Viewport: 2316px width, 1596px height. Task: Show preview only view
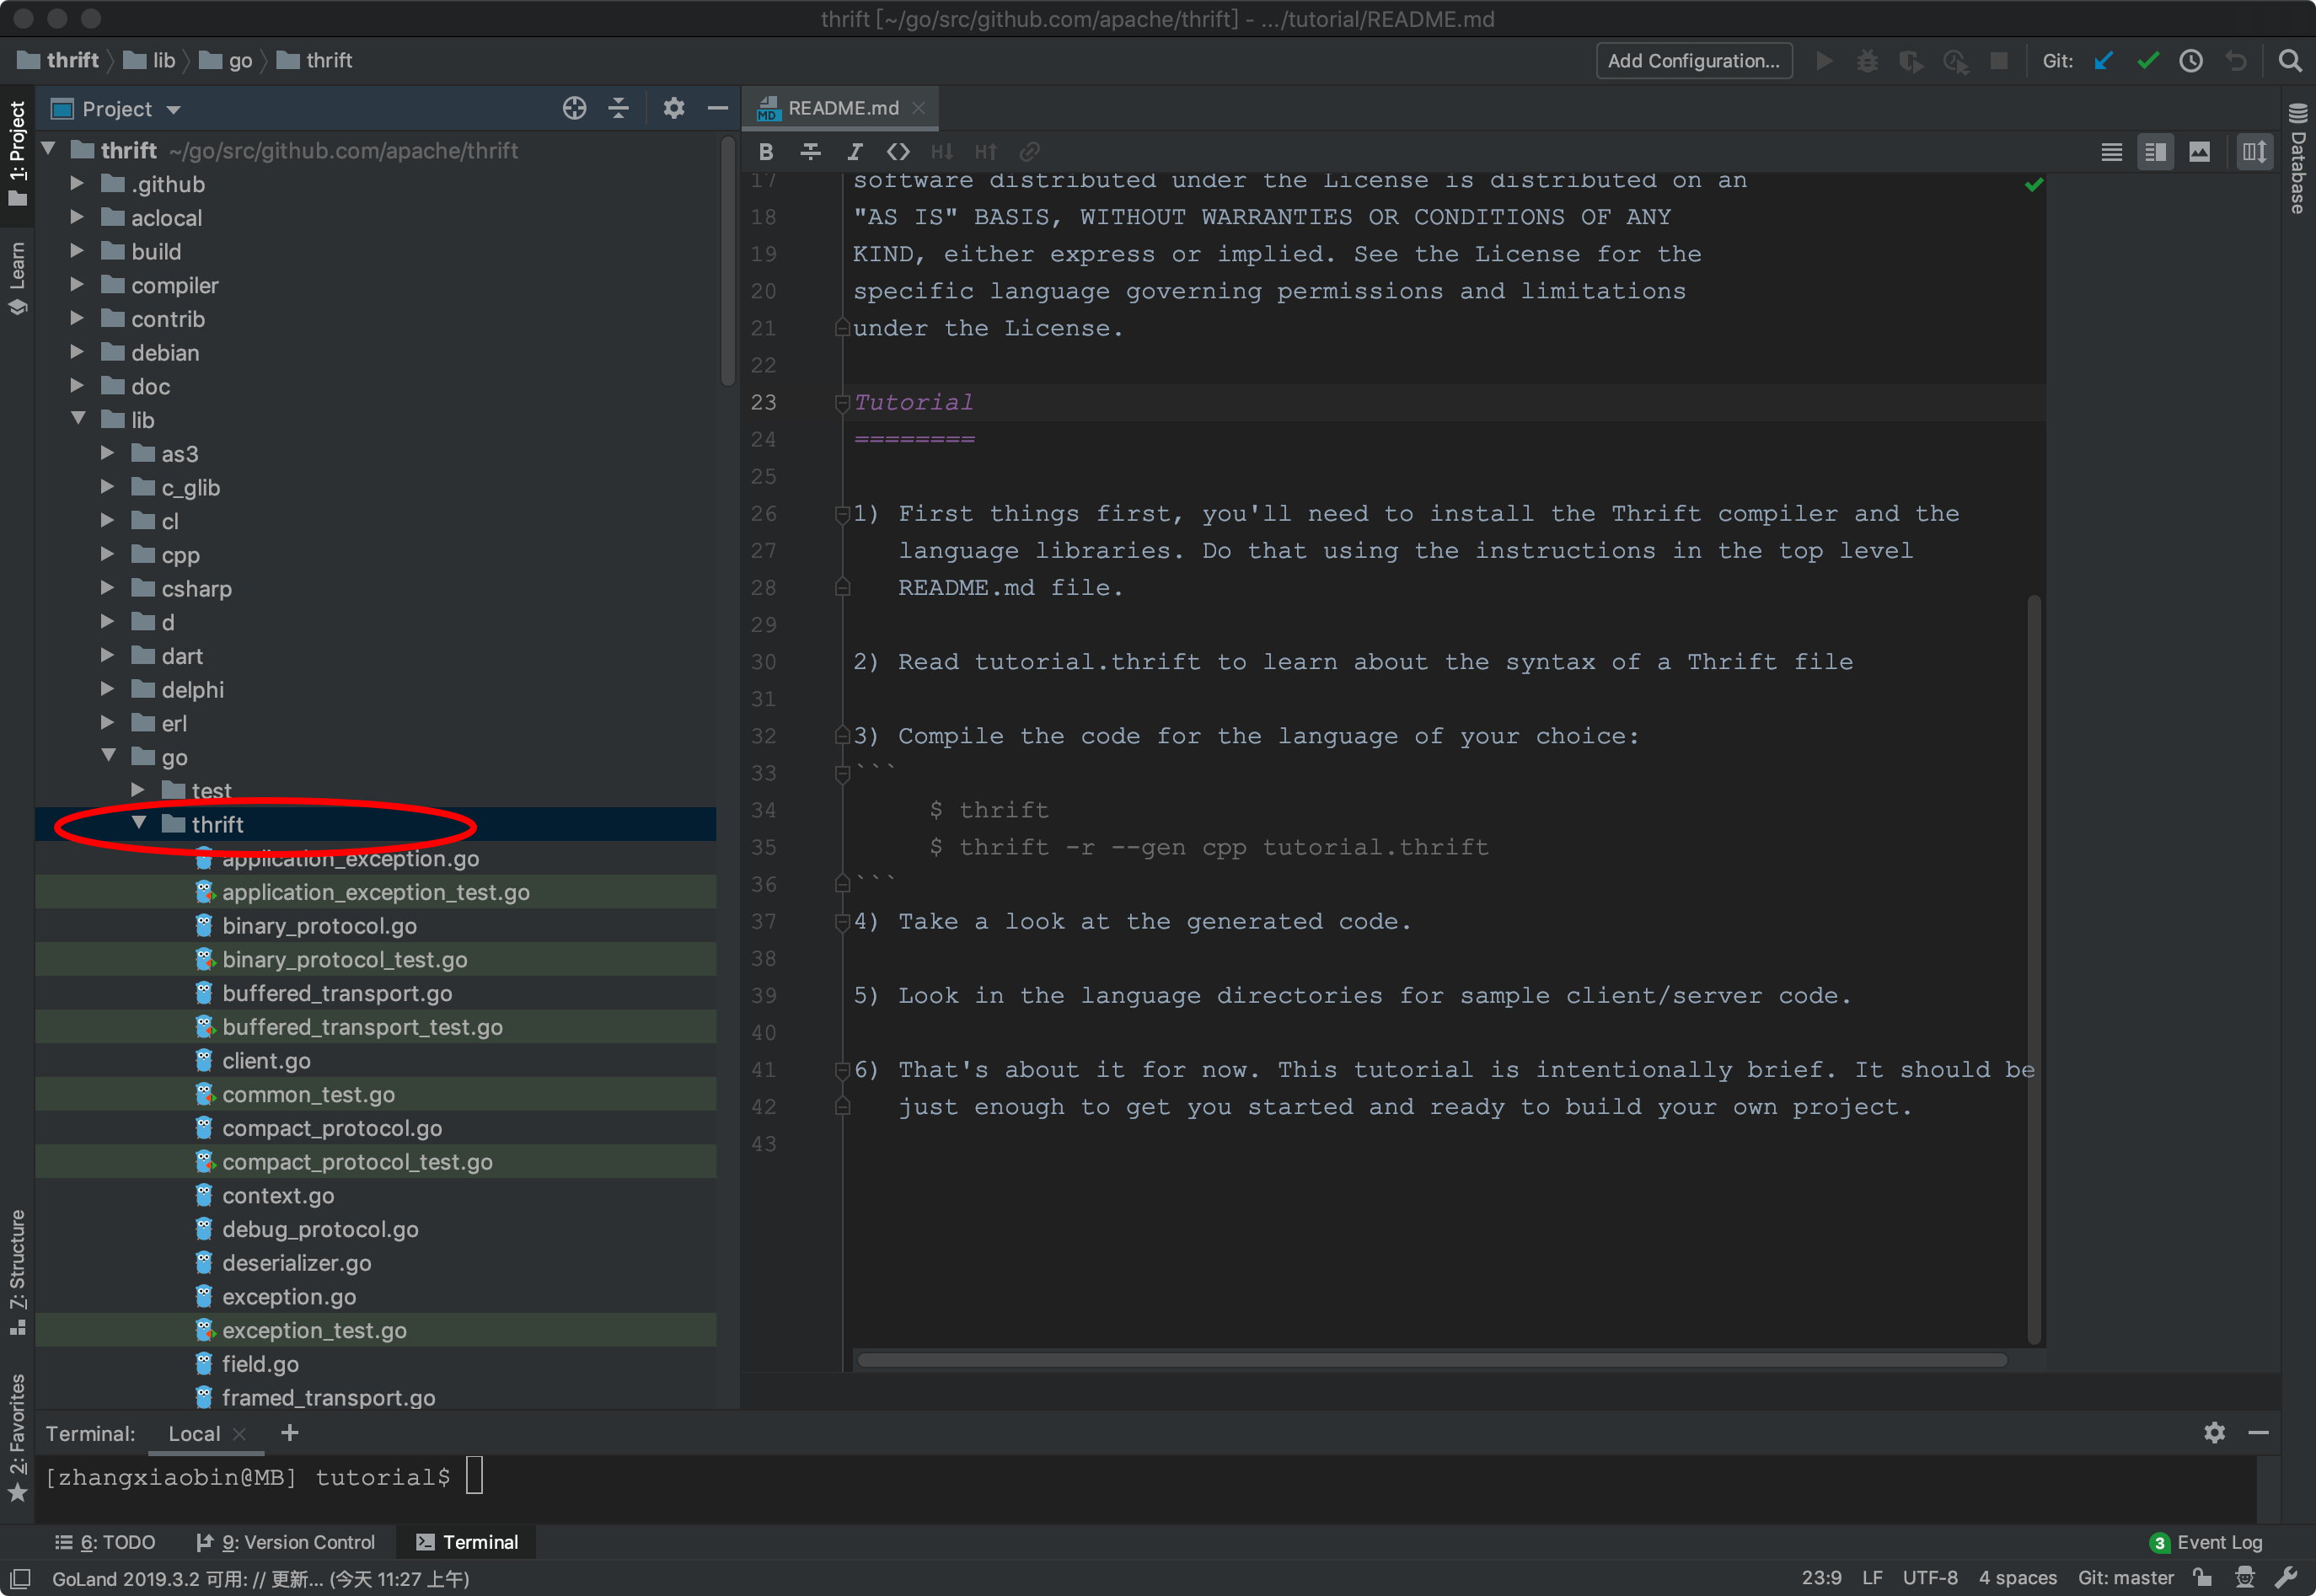(2199, 152)
